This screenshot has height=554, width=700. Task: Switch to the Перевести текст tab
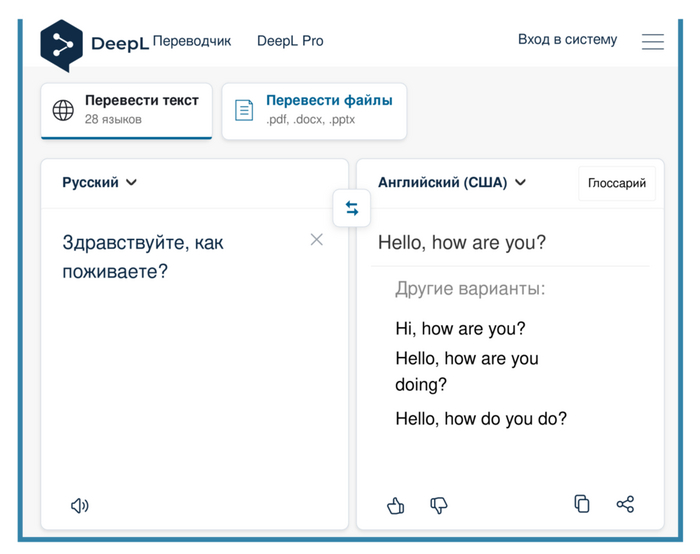pos(127,110)
